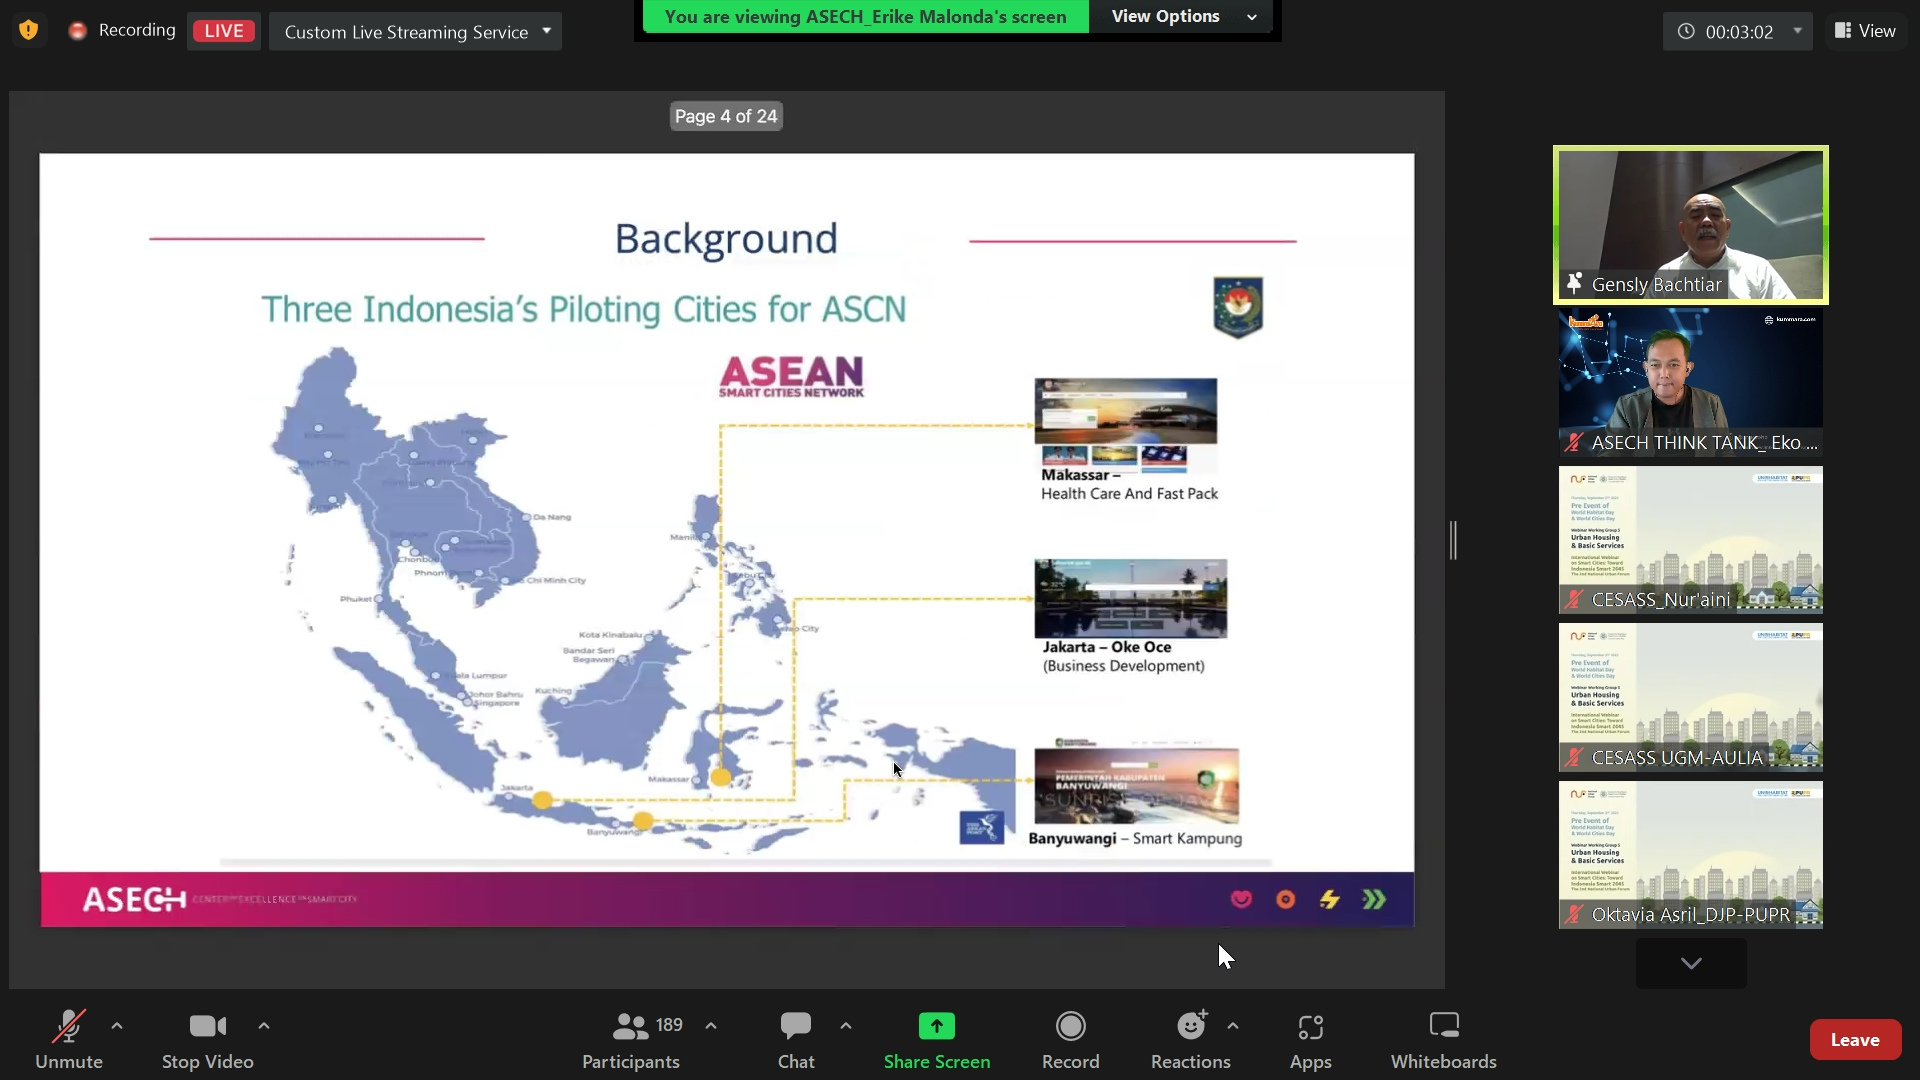The height and width of the screenshot is (1080, 1920).
Task: Click the LIVE recording toggle indicator
Action: [x=223, y=30]
